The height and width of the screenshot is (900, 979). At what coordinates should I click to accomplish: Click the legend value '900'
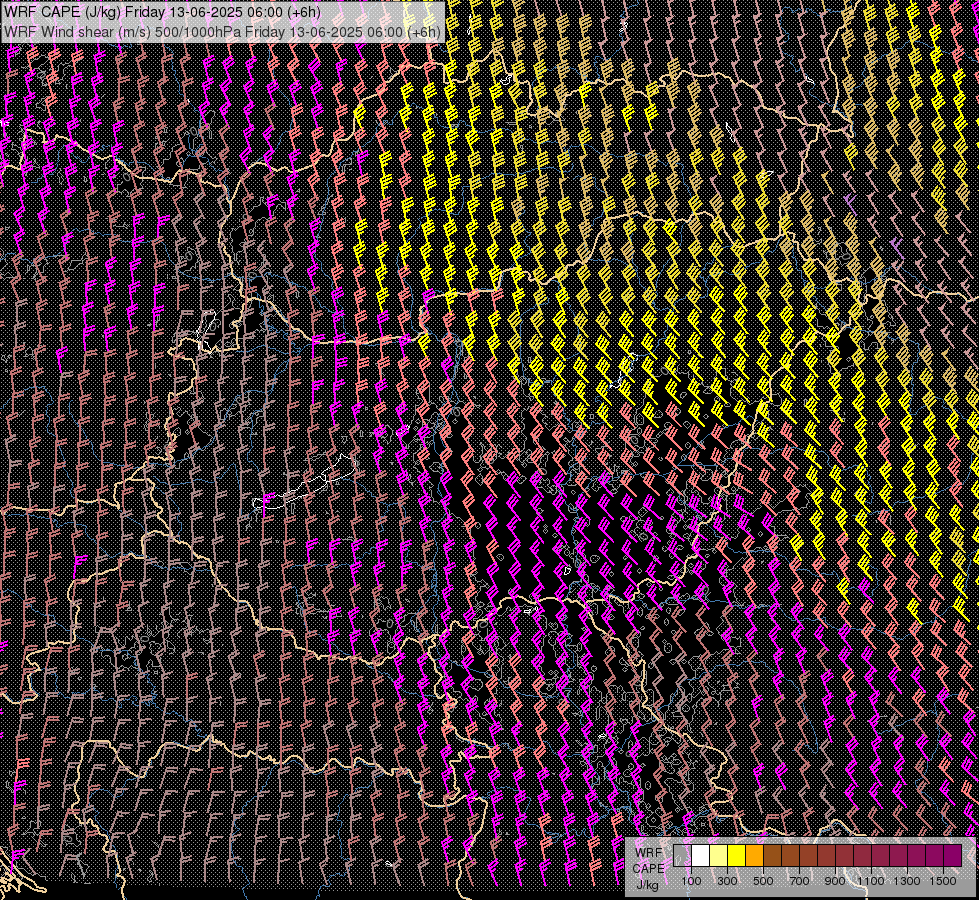(835, 881)
